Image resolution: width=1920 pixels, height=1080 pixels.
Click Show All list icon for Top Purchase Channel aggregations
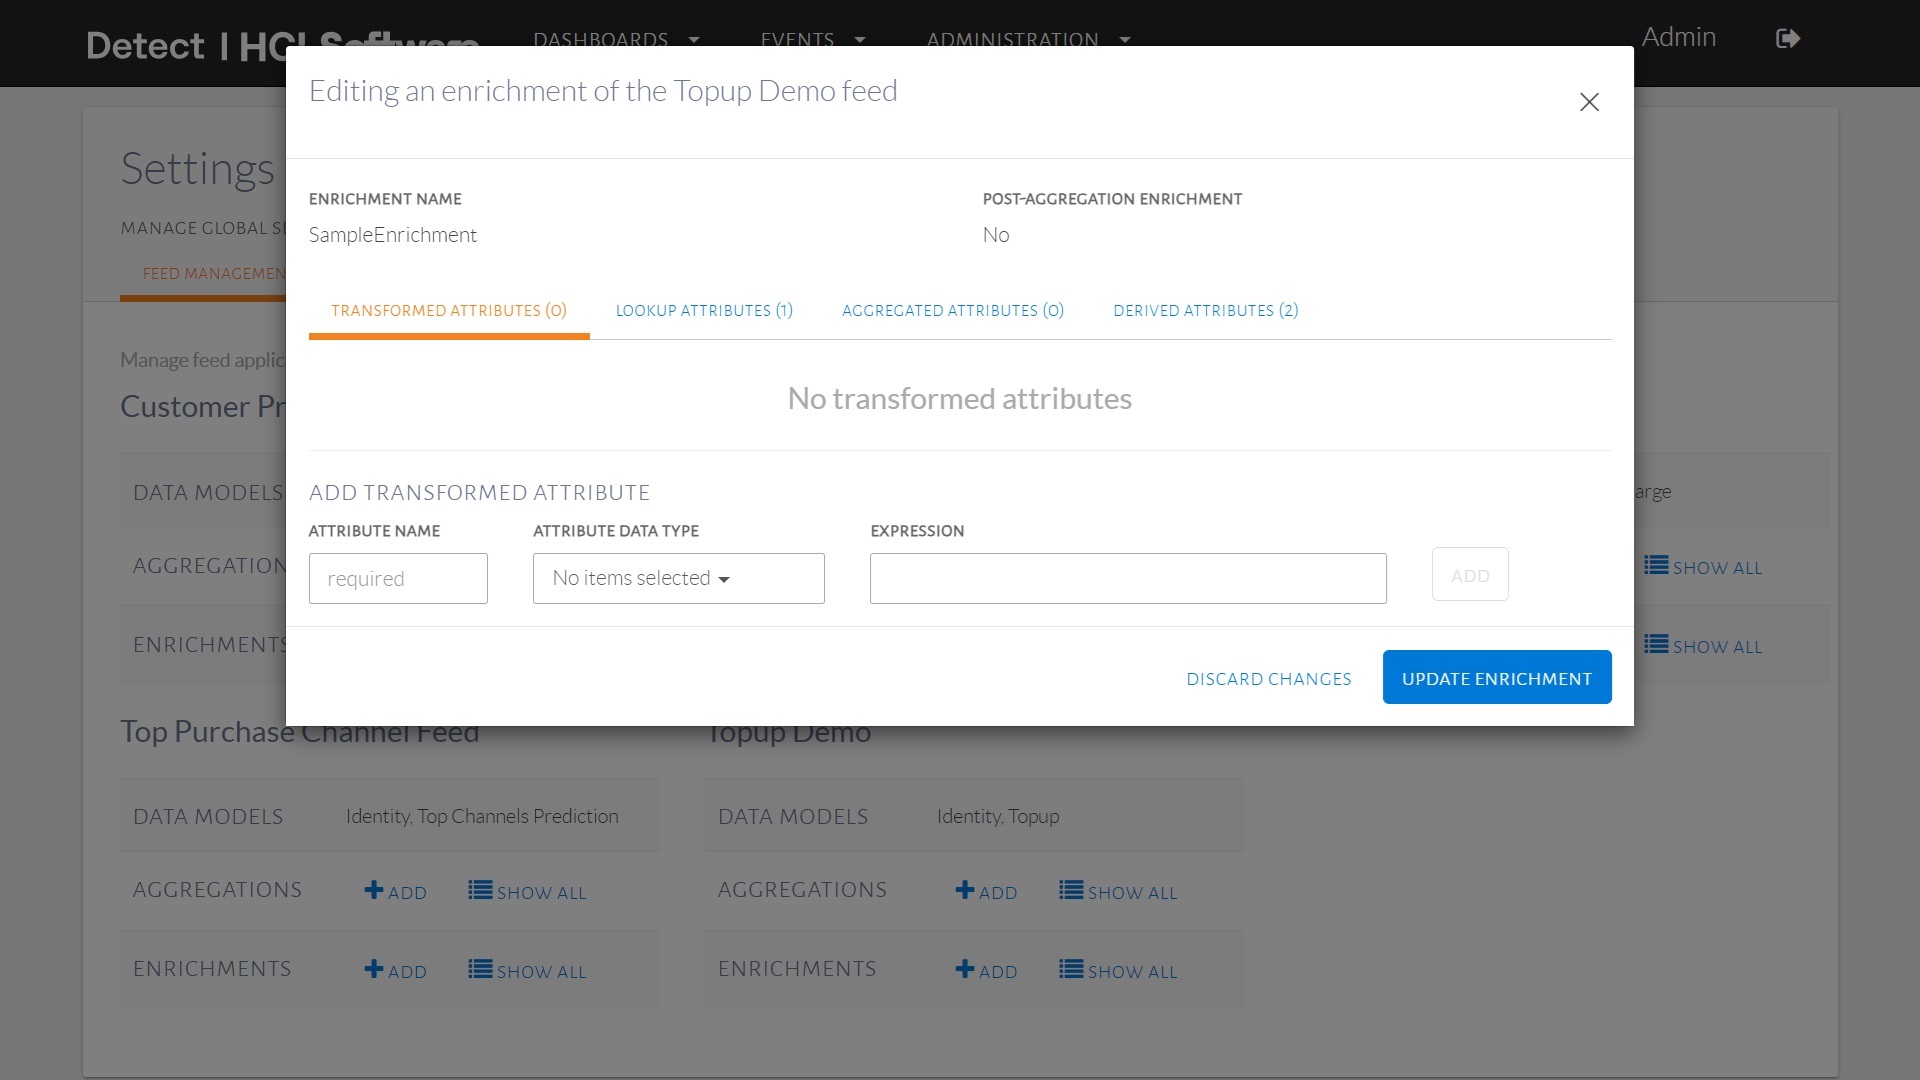tap(480, 890)
